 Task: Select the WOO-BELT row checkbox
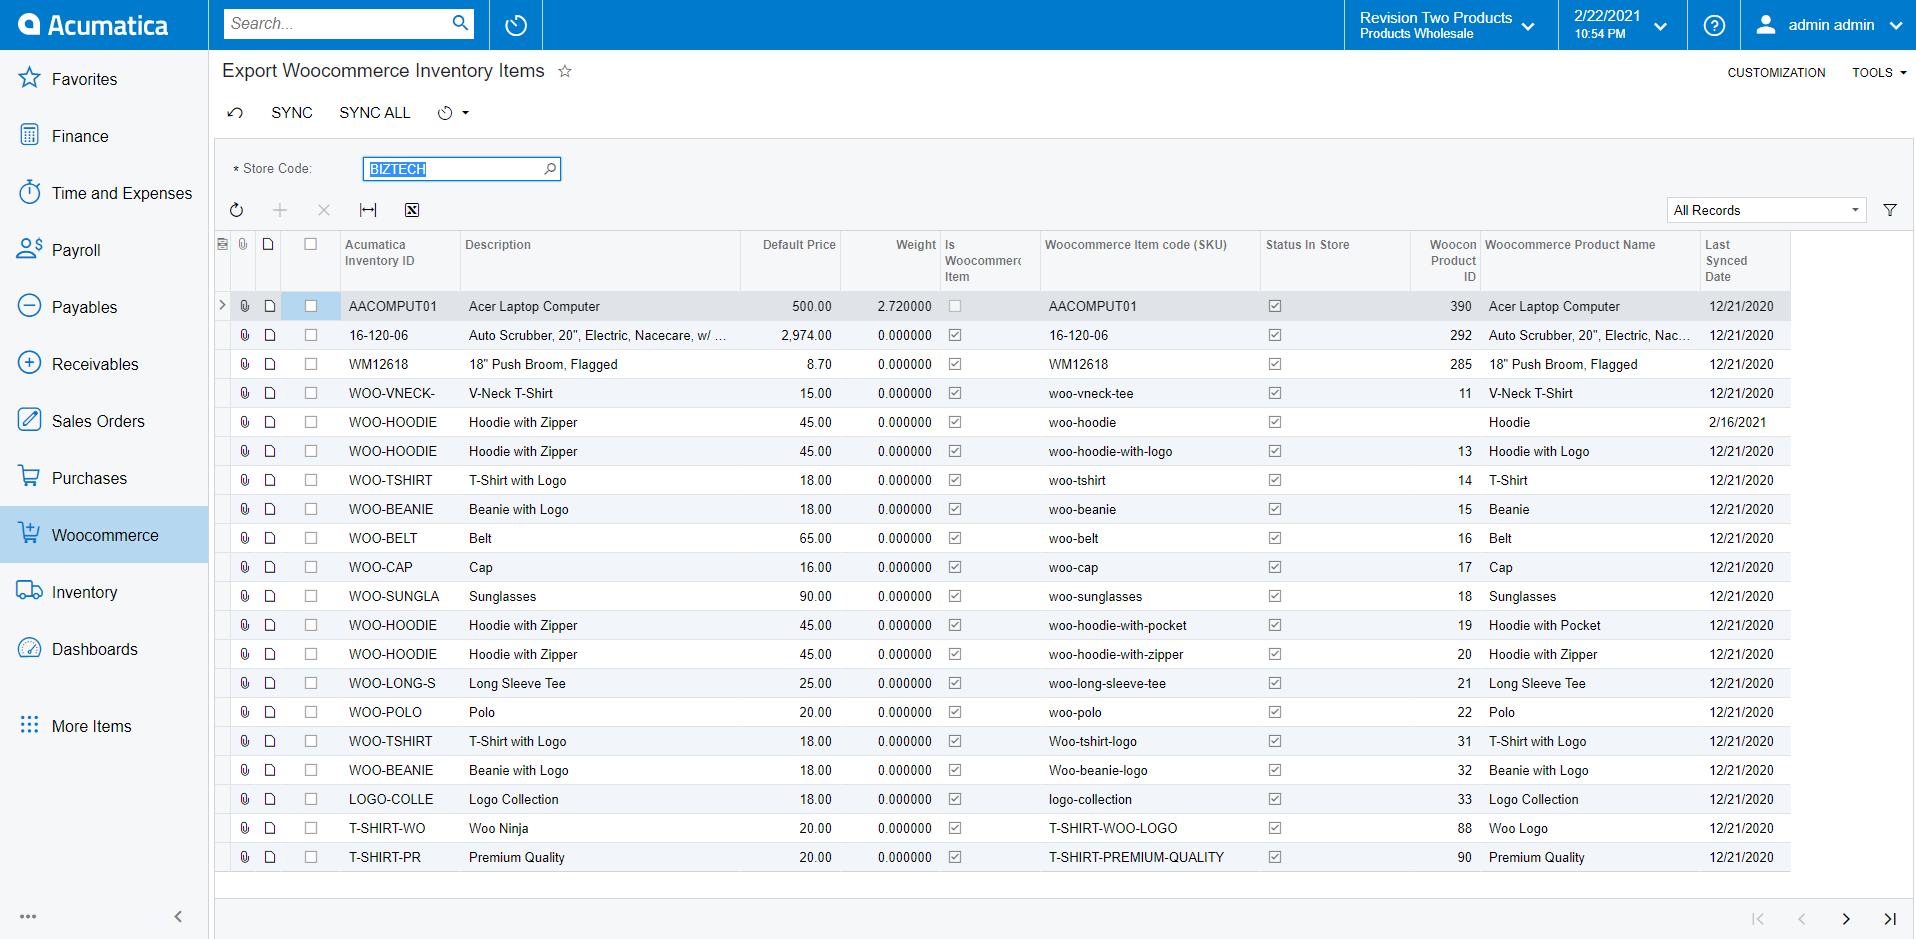pos(311,538)
